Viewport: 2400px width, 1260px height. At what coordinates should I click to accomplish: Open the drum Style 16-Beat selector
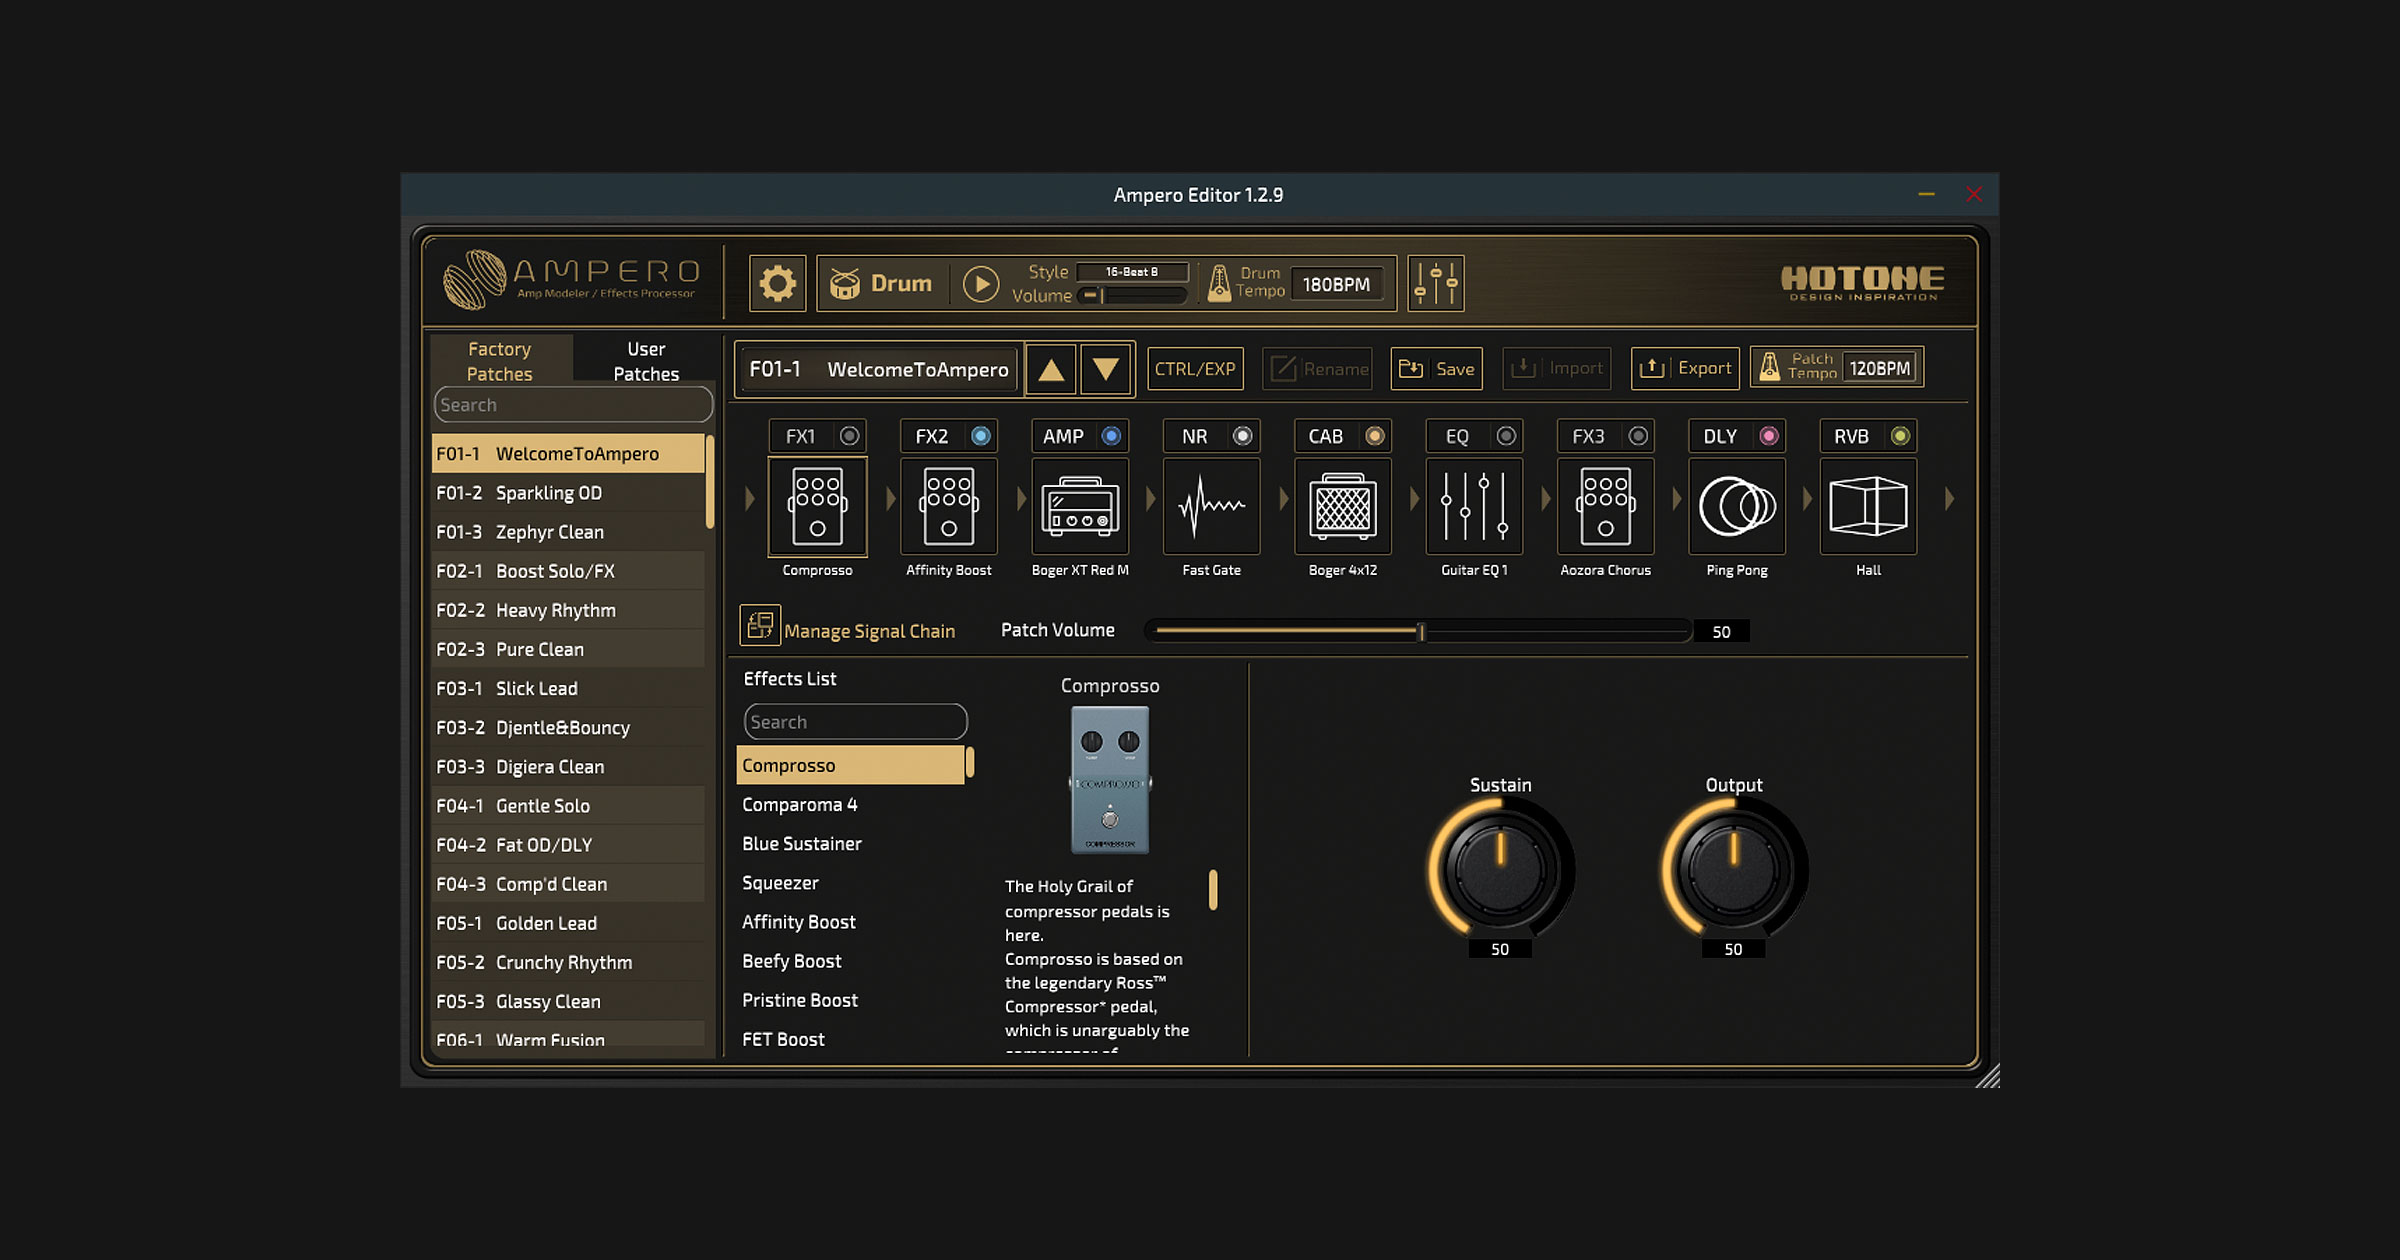pyautogui.click(x=1132, y=272)
